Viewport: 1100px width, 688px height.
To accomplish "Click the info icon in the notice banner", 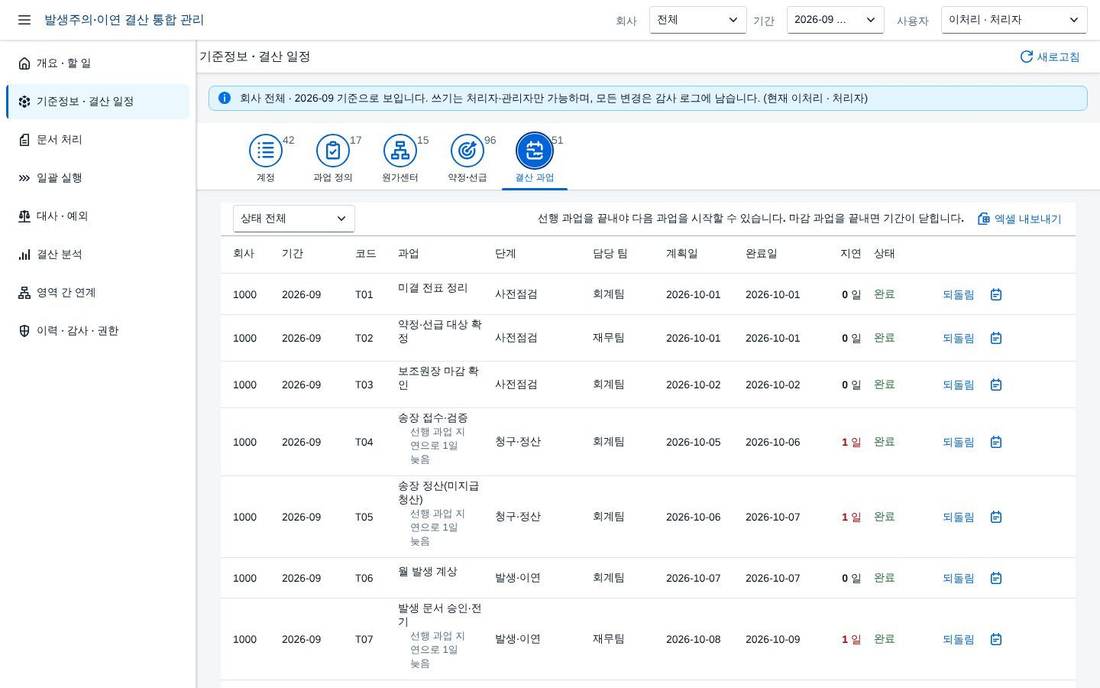I will [x=224, y=98].
